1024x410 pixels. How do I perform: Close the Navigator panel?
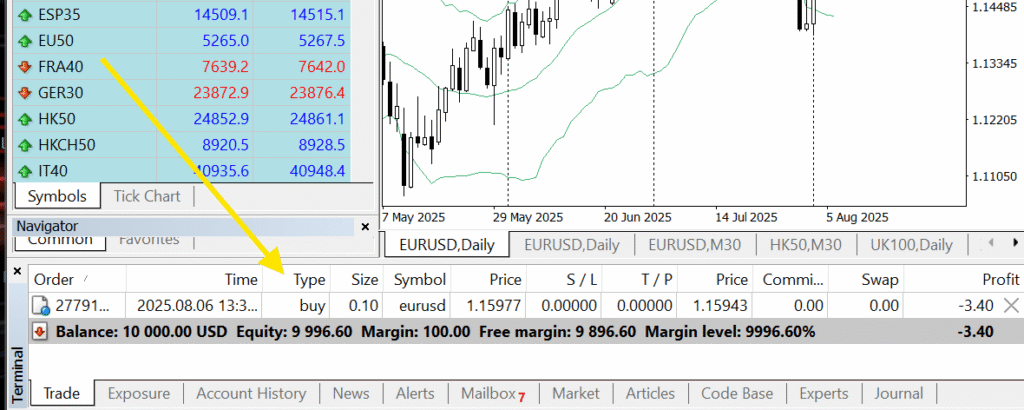point(363,227)
